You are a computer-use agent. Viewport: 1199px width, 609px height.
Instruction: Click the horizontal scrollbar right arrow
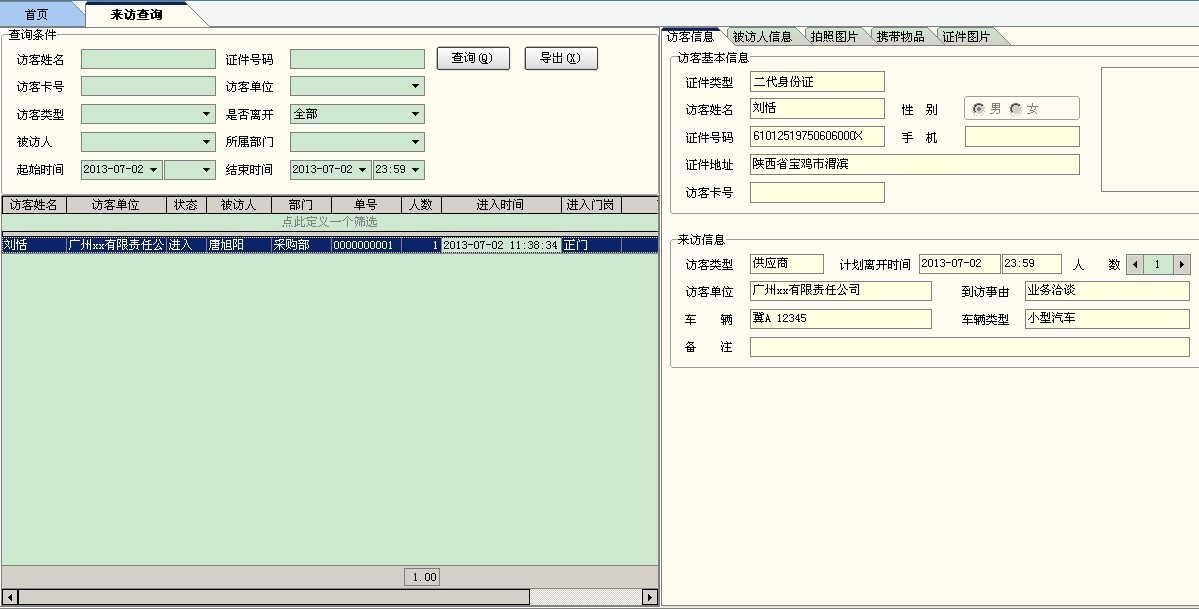[649, 597]
